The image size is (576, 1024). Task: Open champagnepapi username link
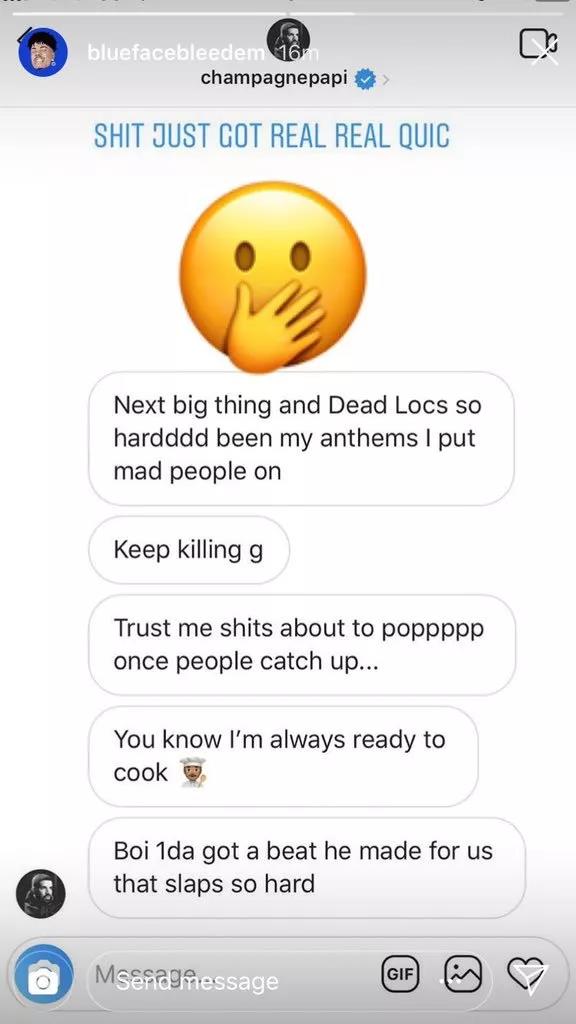tap(274, 78)
